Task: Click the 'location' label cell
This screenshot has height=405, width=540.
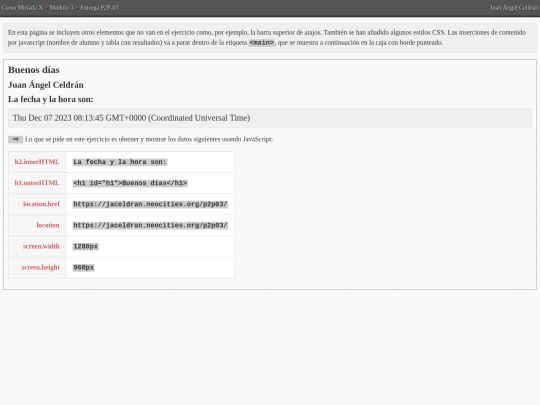Action: pyautogui.click(x=37, y=225)
